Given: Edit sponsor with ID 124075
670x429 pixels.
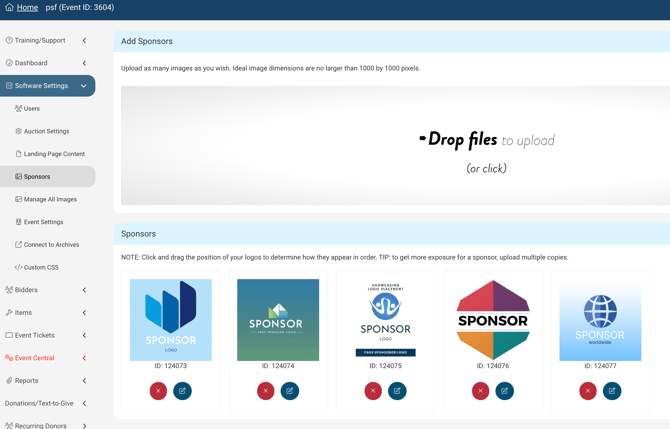Looking at the screenshot, I should tap(397, 391).
